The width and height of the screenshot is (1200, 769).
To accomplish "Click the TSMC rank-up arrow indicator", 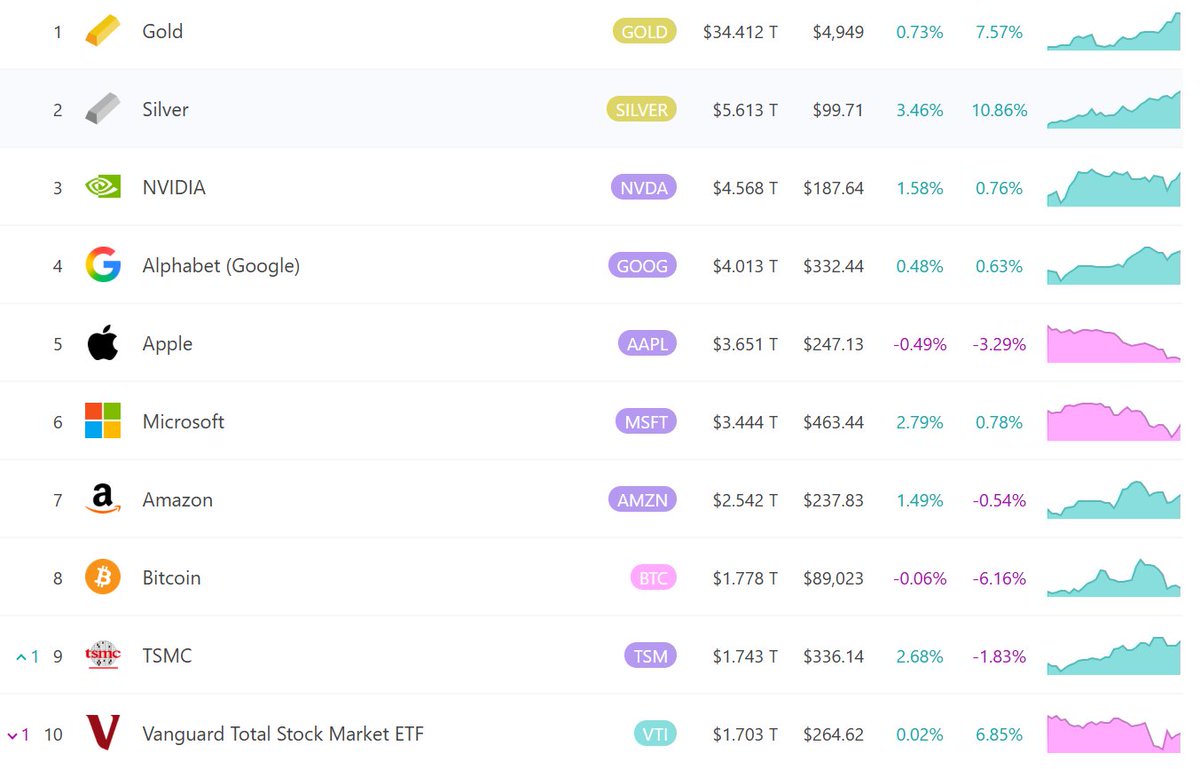I will click(x=21, y=657).
